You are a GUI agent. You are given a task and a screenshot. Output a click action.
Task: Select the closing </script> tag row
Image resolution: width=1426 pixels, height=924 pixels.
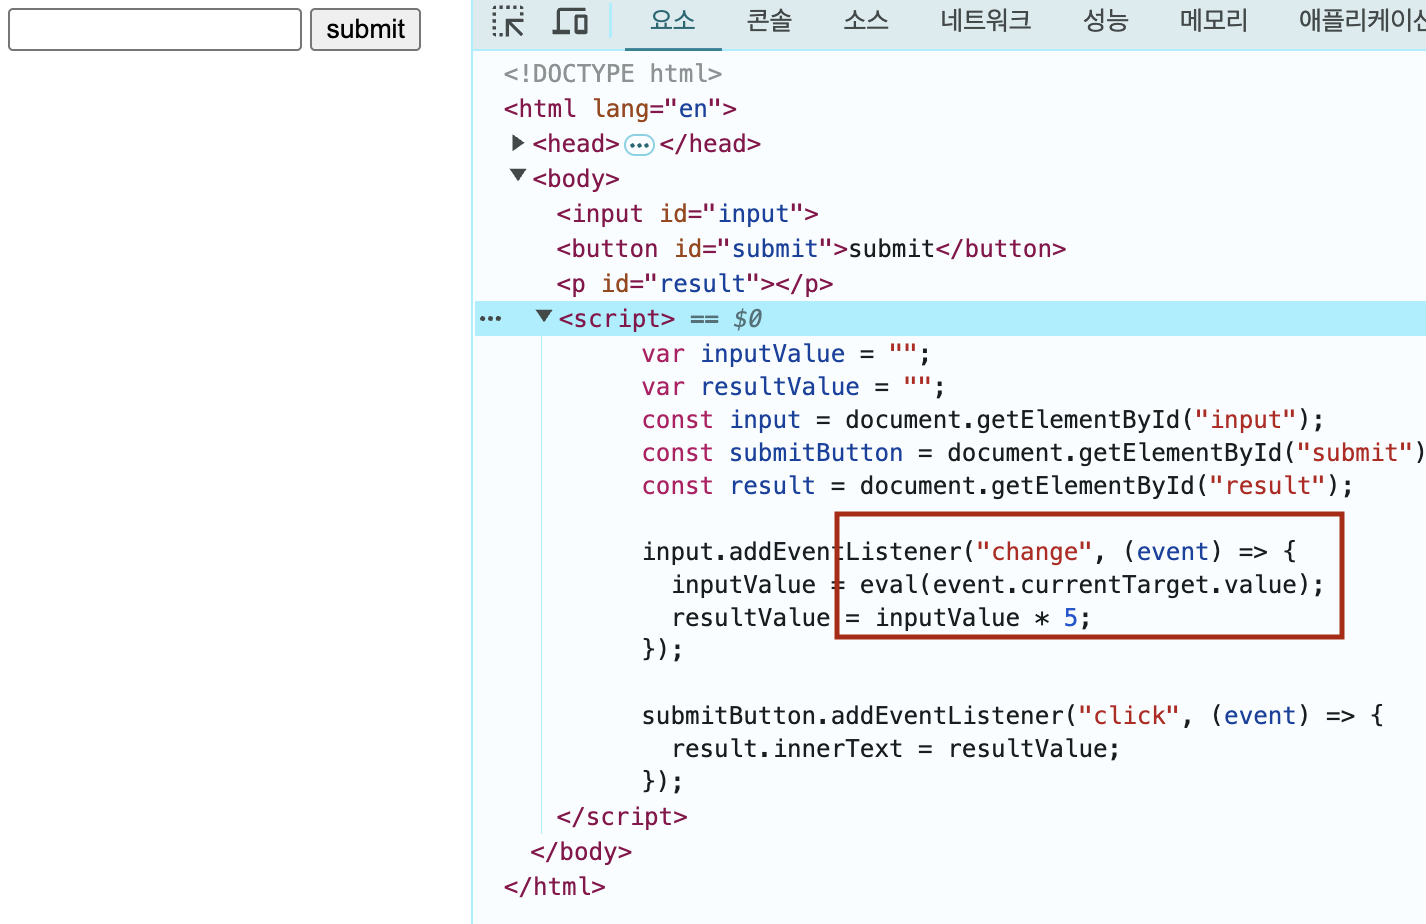point(622,817)
